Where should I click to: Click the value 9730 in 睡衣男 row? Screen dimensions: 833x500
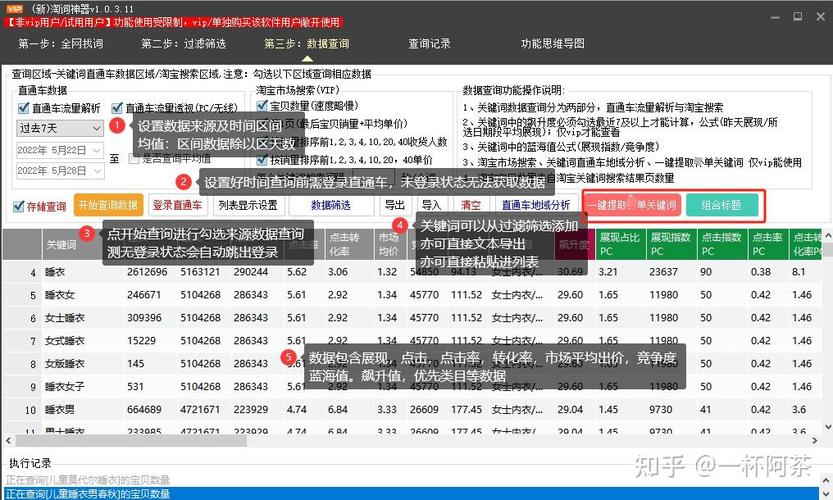click(661, 410)
